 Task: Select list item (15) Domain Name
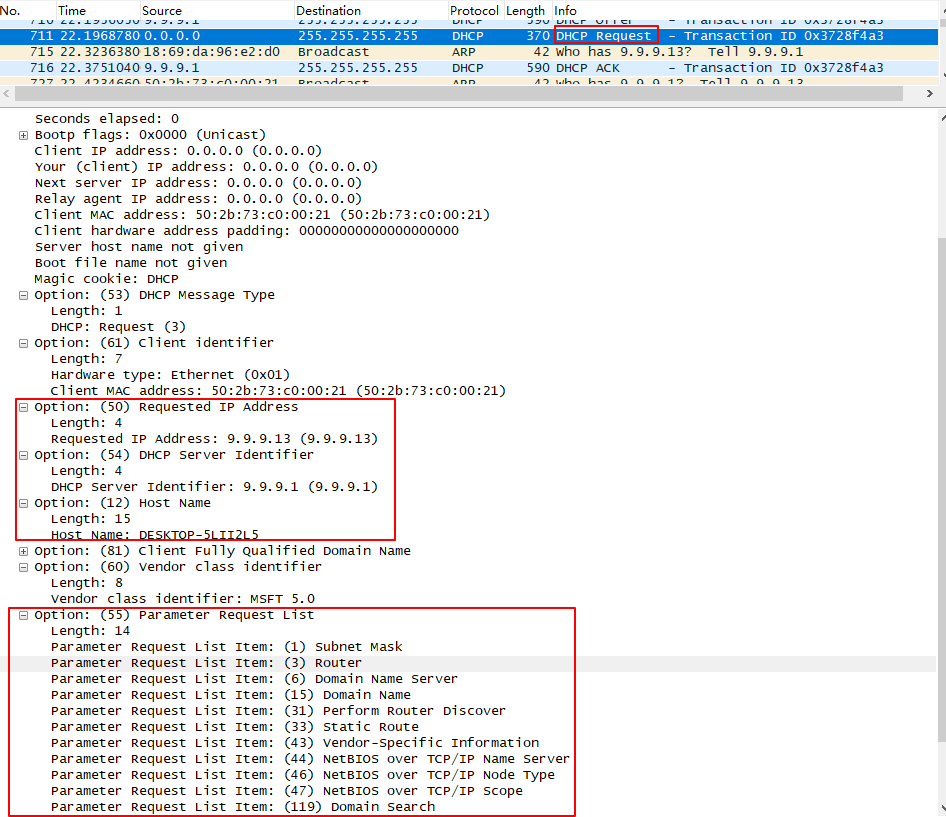(x=231, y=695)
